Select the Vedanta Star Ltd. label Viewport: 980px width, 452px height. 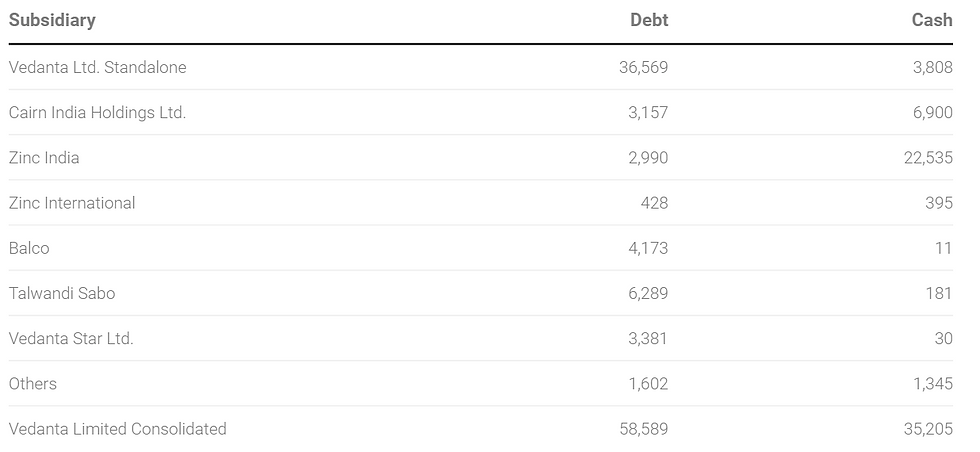pos(71,338)
